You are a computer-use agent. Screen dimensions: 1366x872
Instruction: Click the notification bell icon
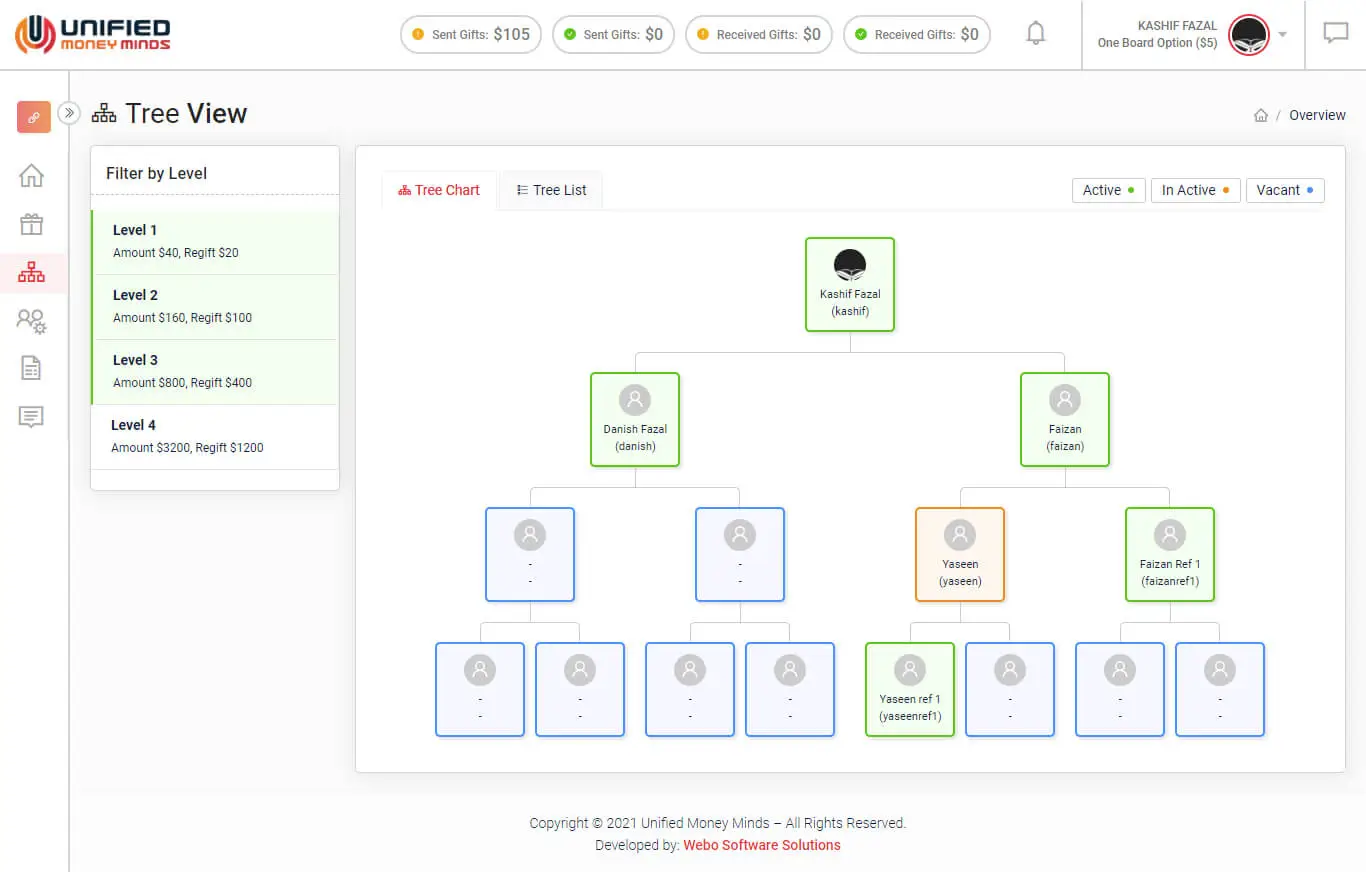[x=1036, y=34]
